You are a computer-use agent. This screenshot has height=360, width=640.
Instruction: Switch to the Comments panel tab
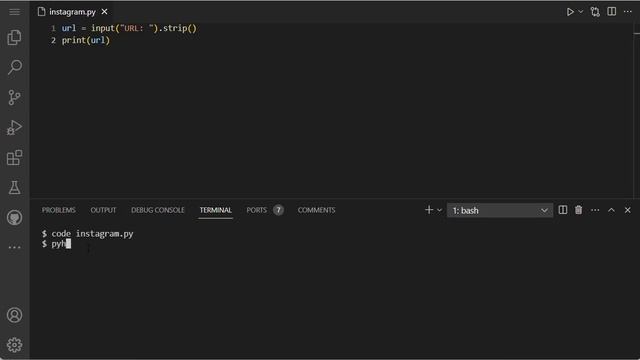(x=316, y=210)
